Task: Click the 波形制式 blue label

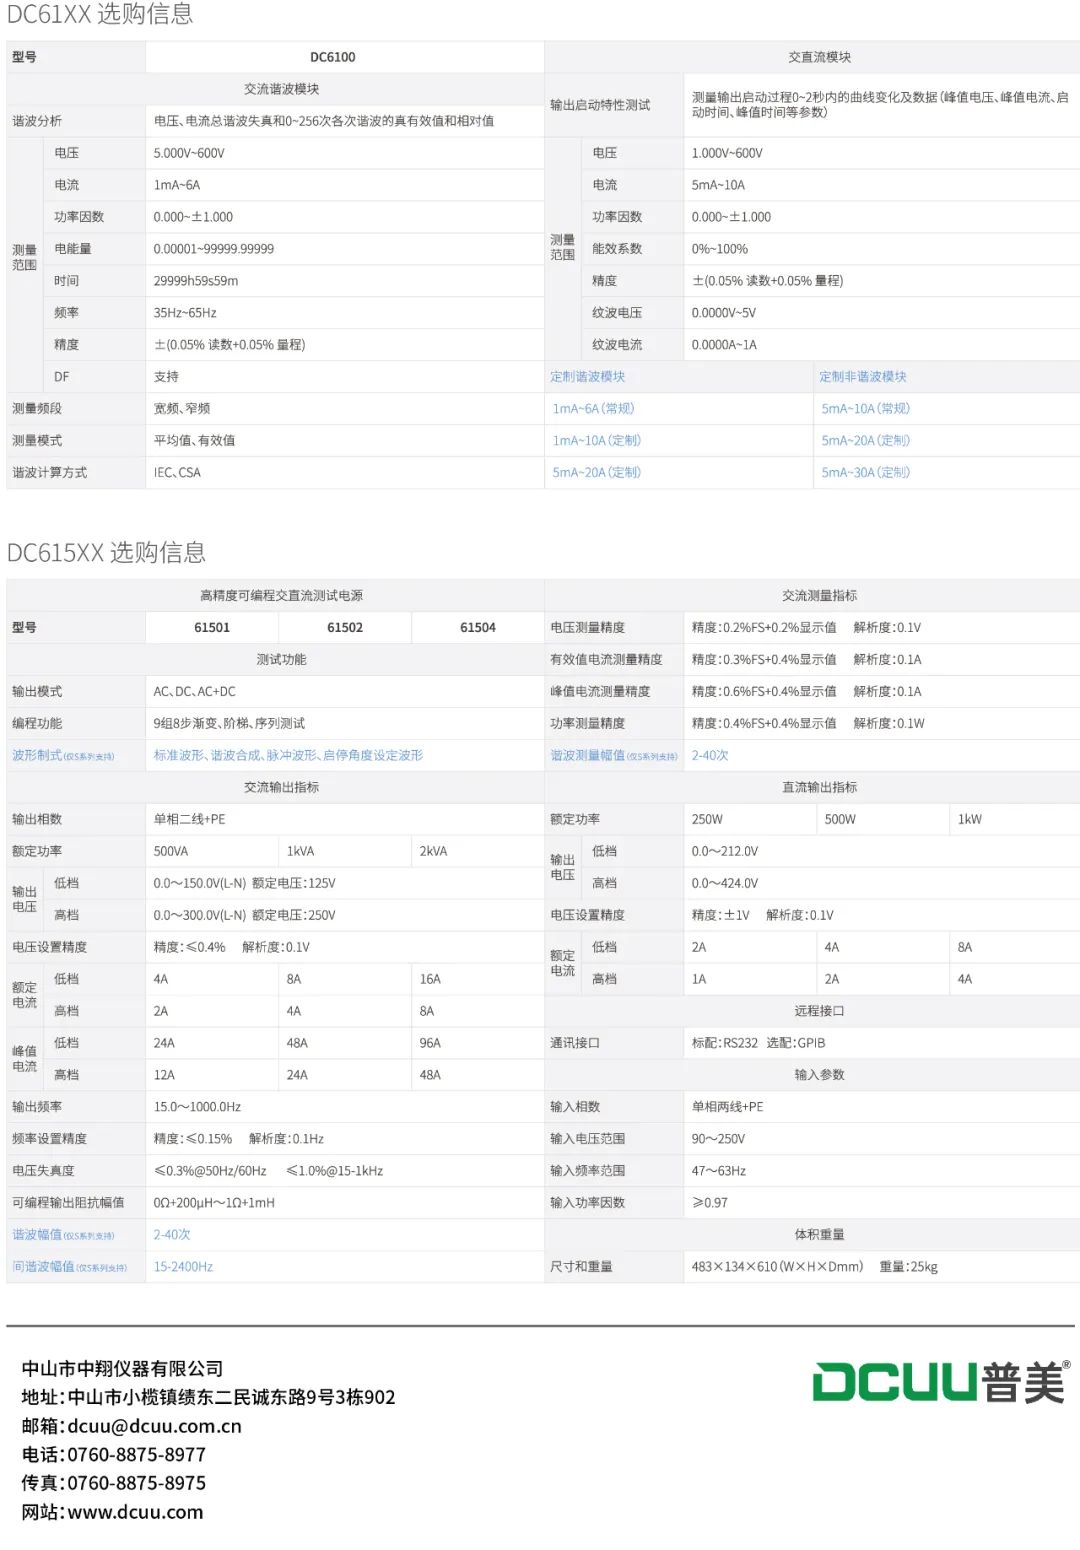Action: [37, 756]
